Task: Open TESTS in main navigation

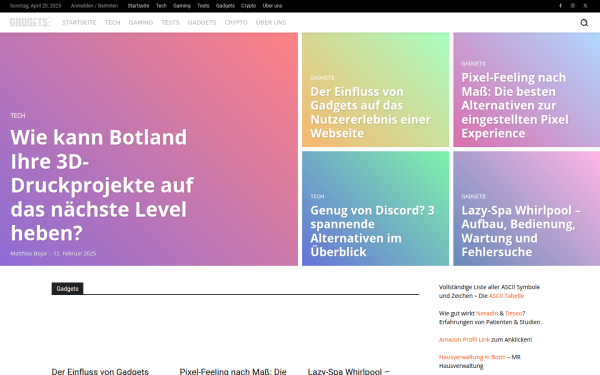Action: [x=170, y=23]
